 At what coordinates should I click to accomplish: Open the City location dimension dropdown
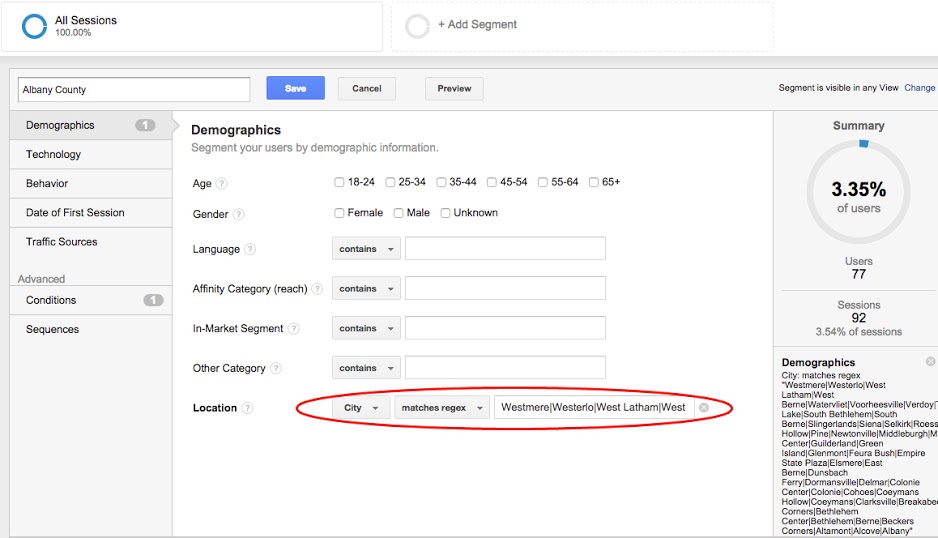click(361, 408)
